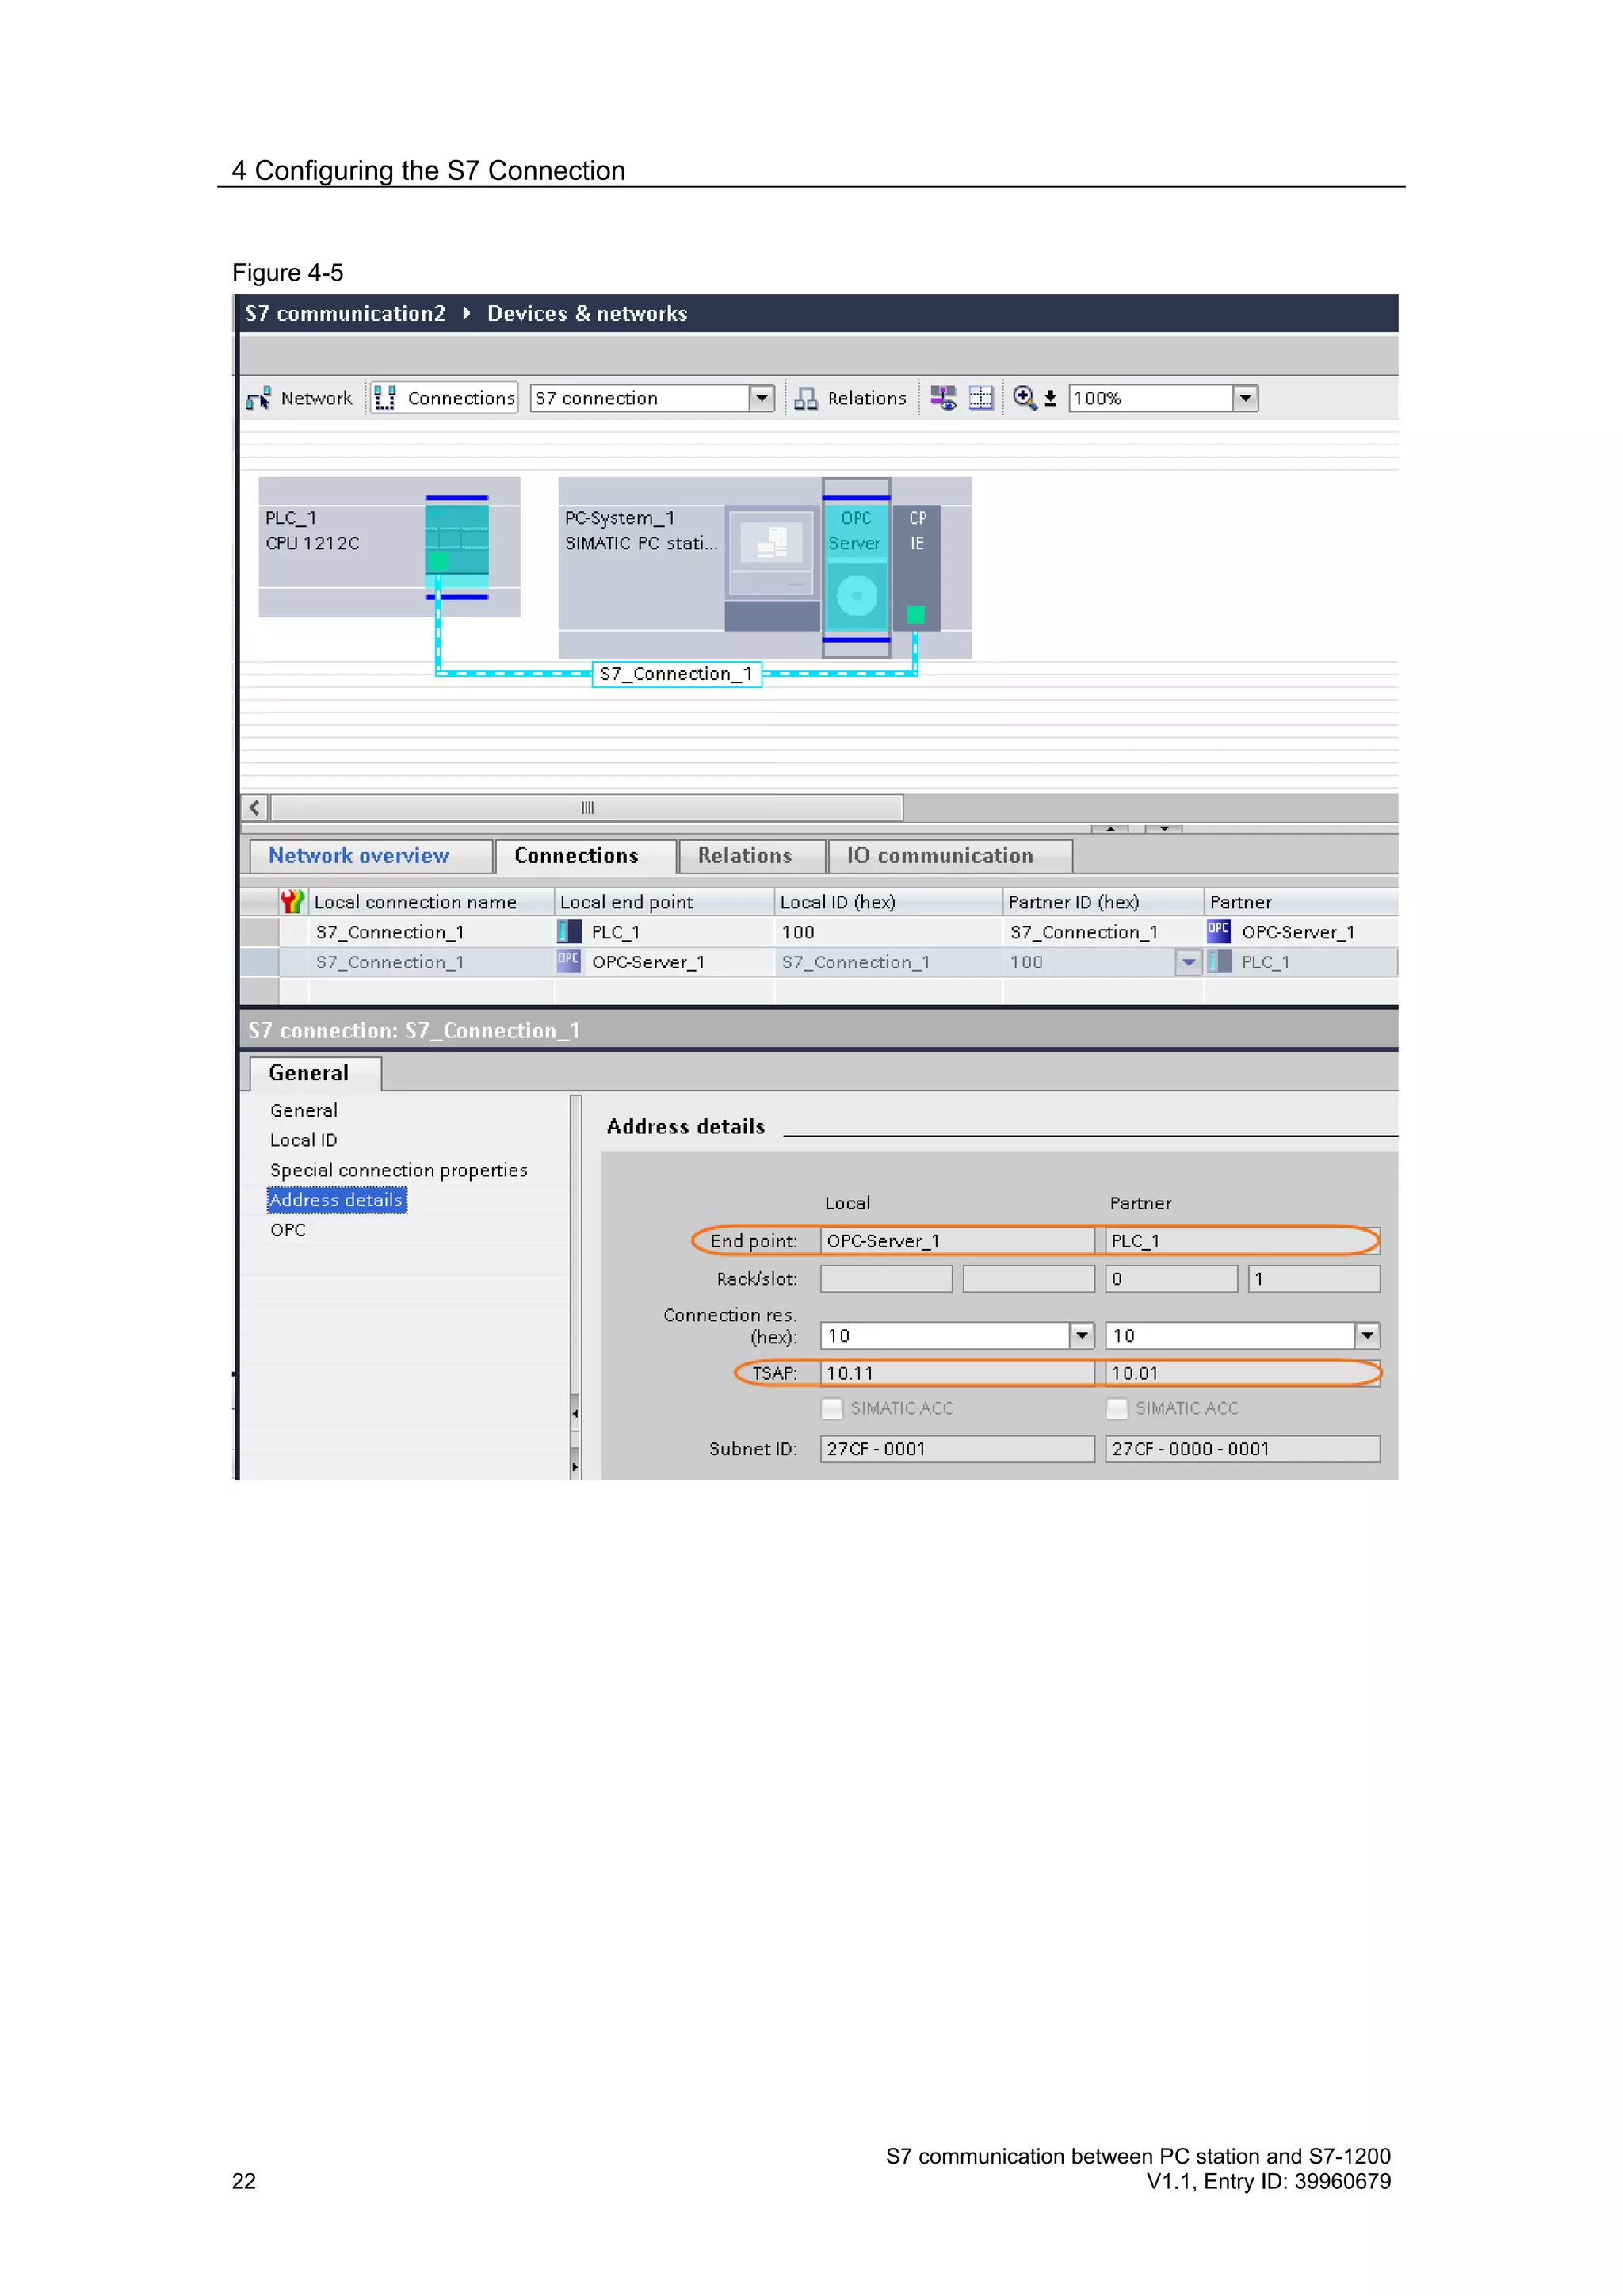Open the Partner ID 100 cell dropdown

pos(1188,963)
